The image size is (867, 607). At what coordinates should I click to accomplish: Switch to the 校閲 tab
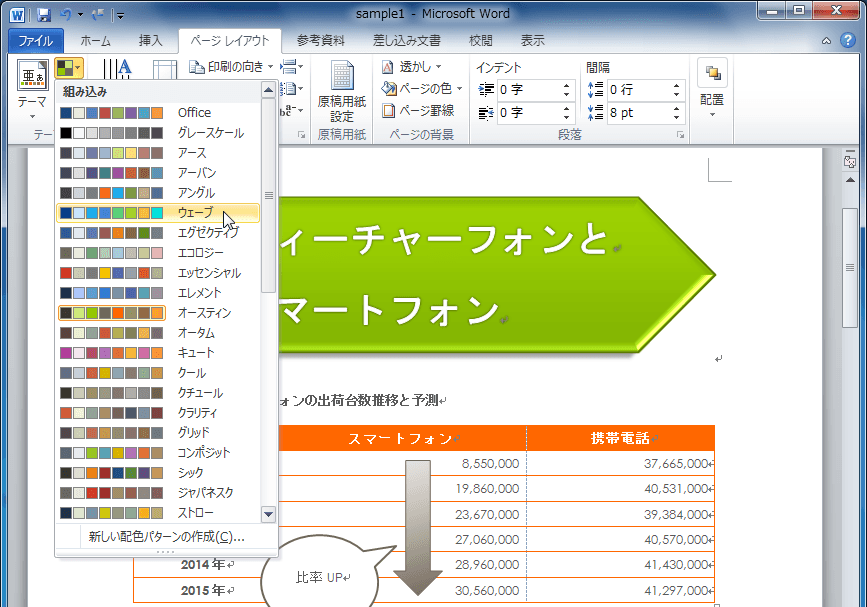480,41
